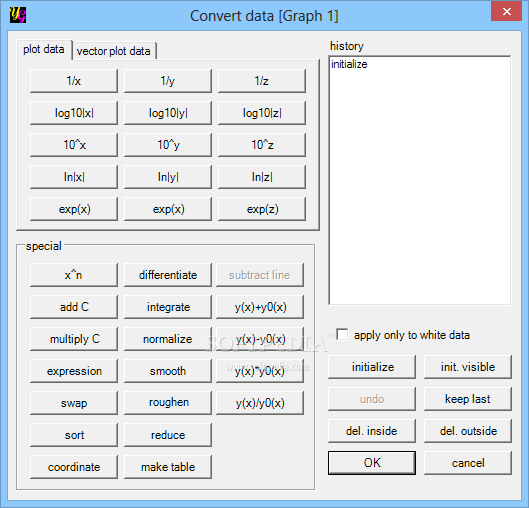The width and height of the screenshot is (529, 508).
Task: Click the init. visible button
Action: tap(468, 367)
